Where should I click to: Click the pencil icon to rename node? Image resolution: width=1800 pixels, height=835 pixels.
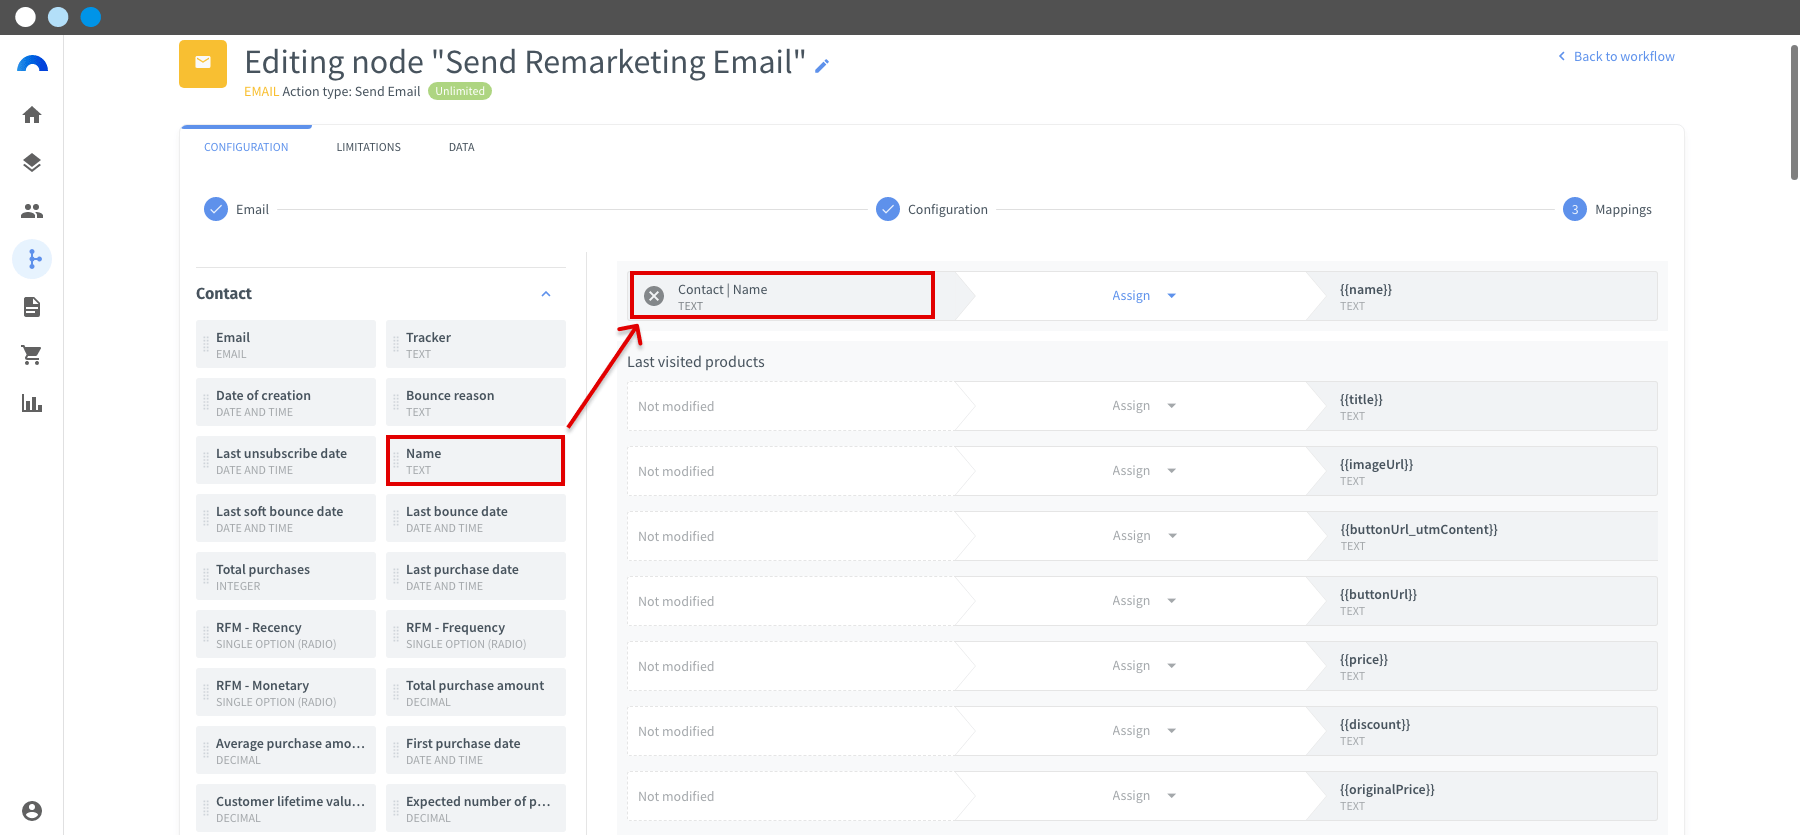click(x=822, y=66)
